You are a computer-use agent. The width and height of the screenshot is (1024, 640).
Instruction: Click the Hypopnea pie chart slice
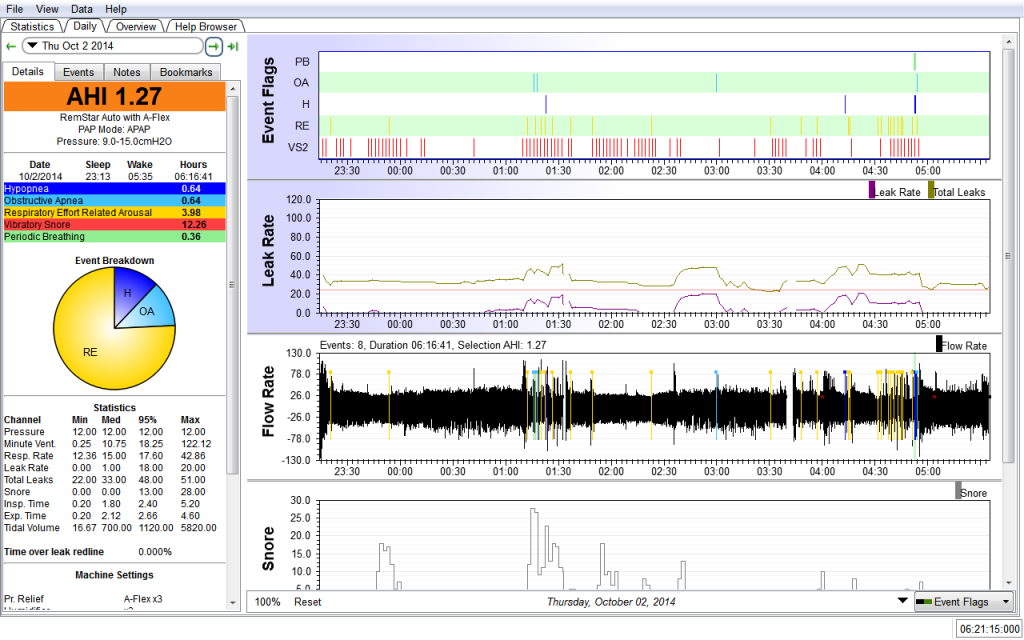(128, 294)
